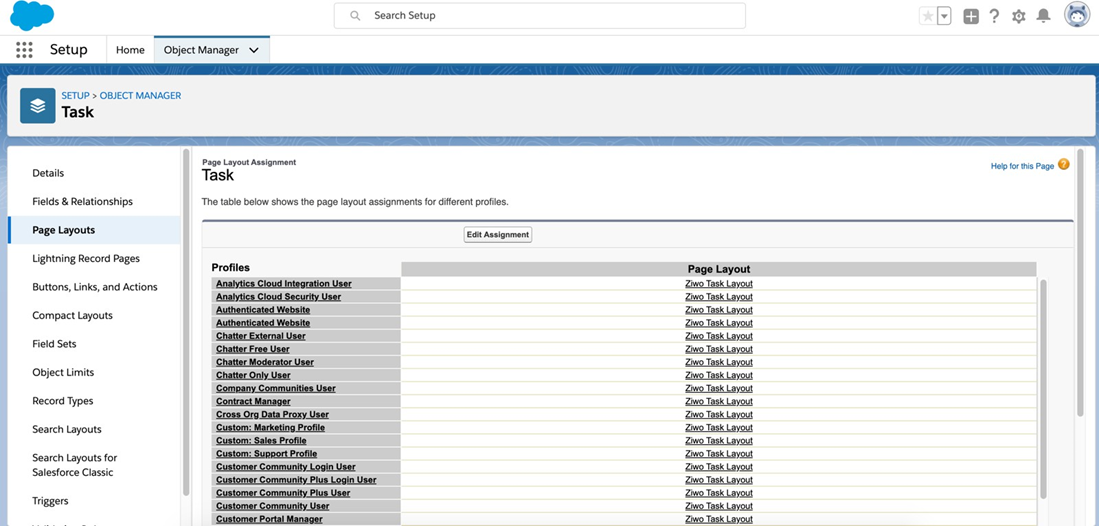Open Cross Org Data Proxy User profile
This screenshot has height=526, width=1099.
(x=272, y=414)
